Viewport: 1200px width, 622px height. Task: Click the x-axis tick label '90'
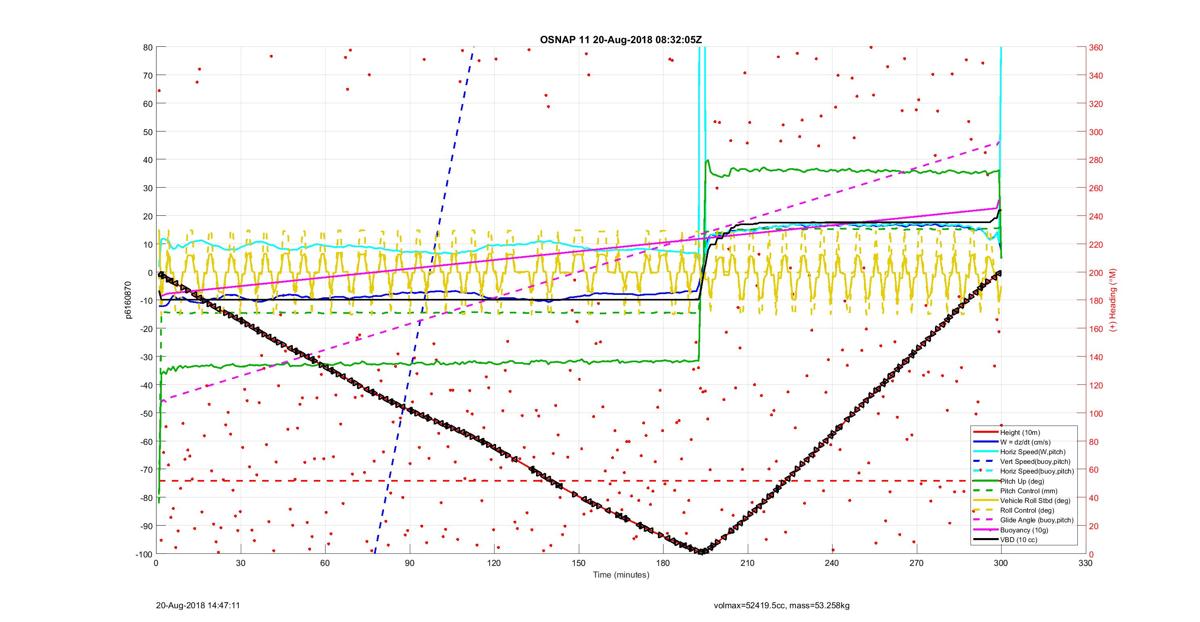(409, 564)
